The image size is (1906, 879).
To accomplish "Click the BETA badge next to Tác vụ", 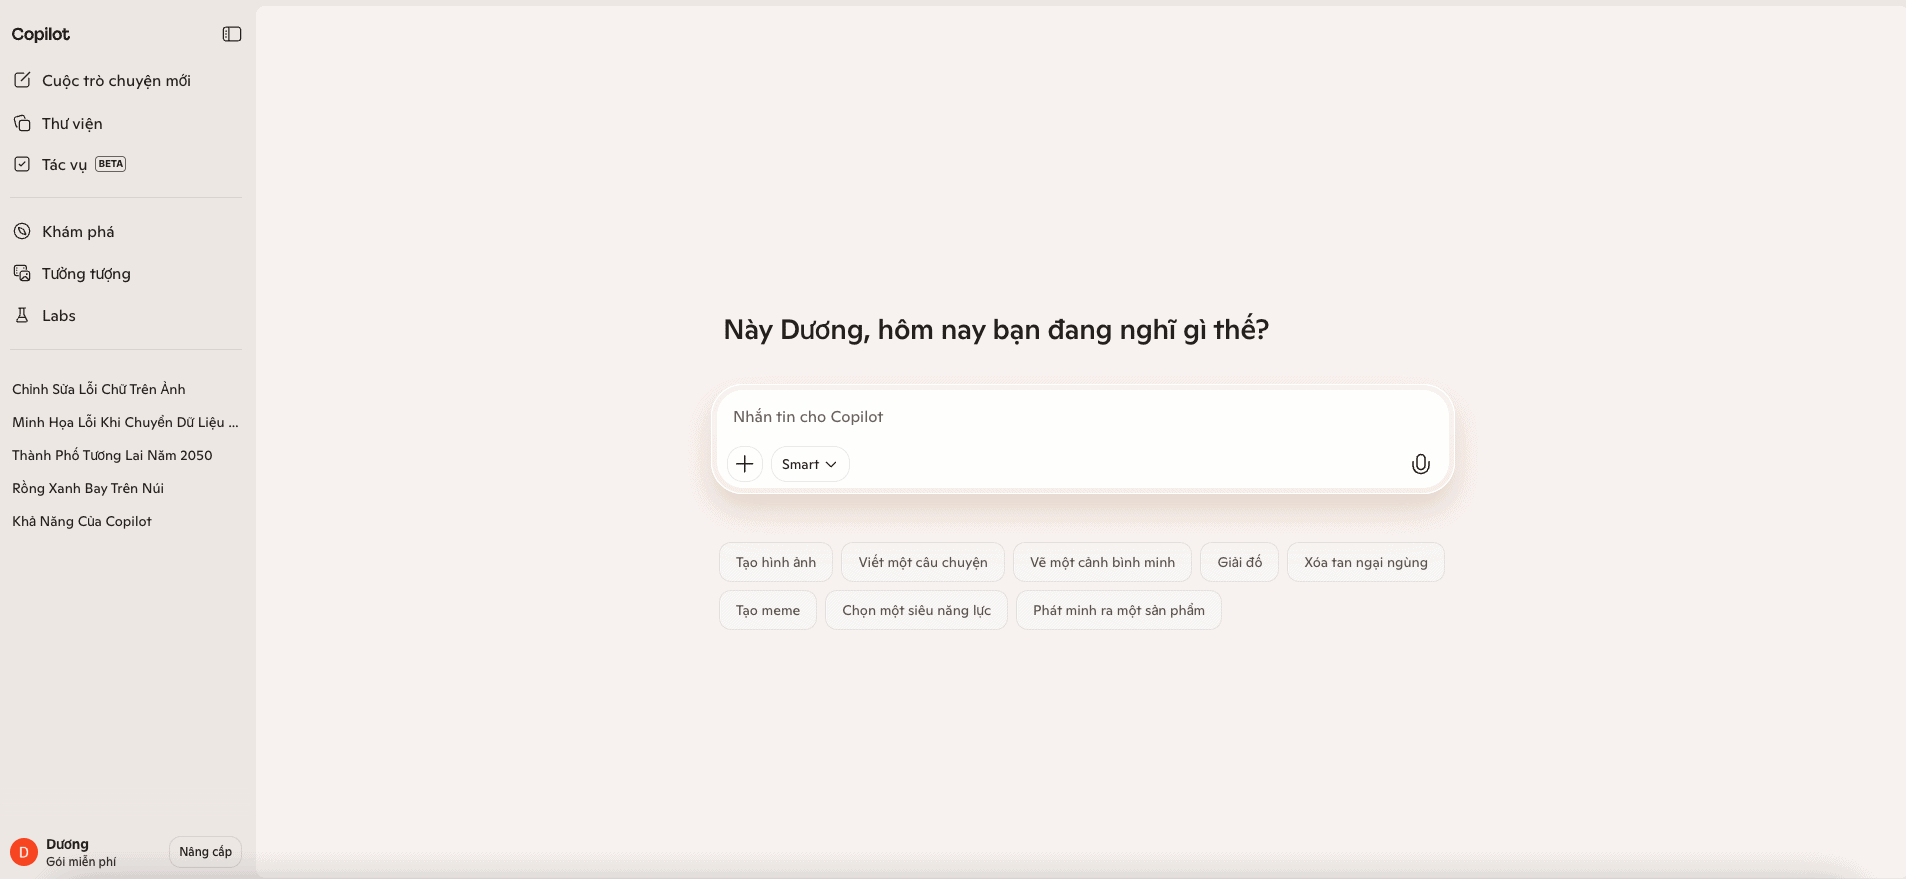I will (111, 164).
